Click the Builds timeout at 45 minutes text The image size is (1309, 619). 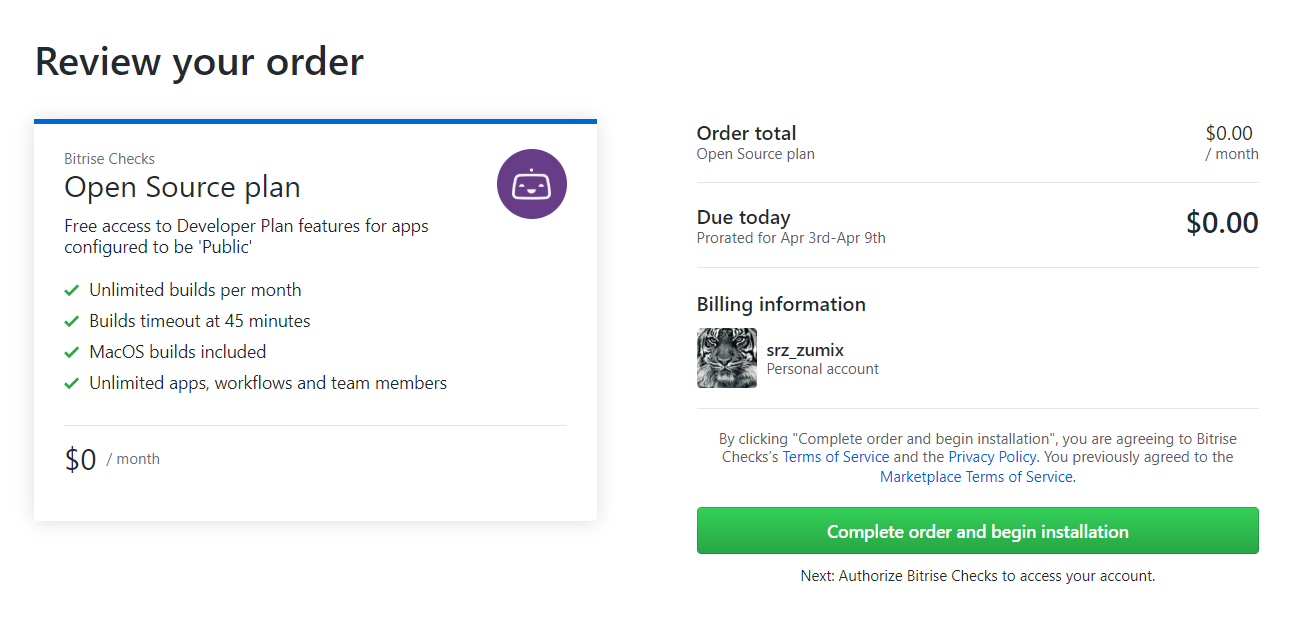(200, 321)
